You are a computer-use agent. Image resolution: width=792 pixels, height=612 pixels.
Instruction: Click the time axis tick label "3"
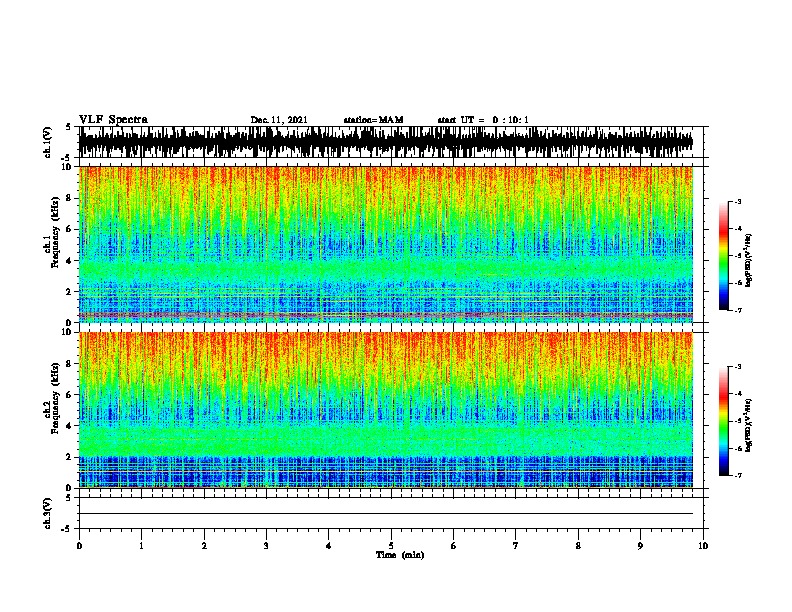click(x=266, y=546)
